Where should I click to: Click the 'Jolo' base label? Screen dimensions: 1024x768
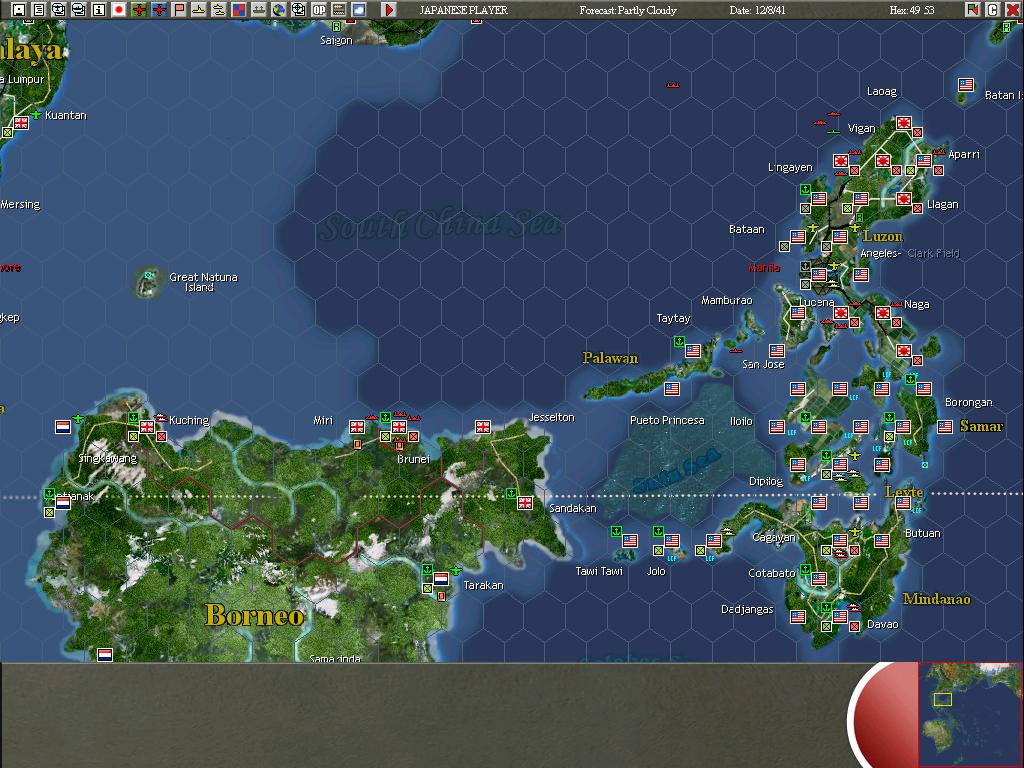[x=656, y=571]
